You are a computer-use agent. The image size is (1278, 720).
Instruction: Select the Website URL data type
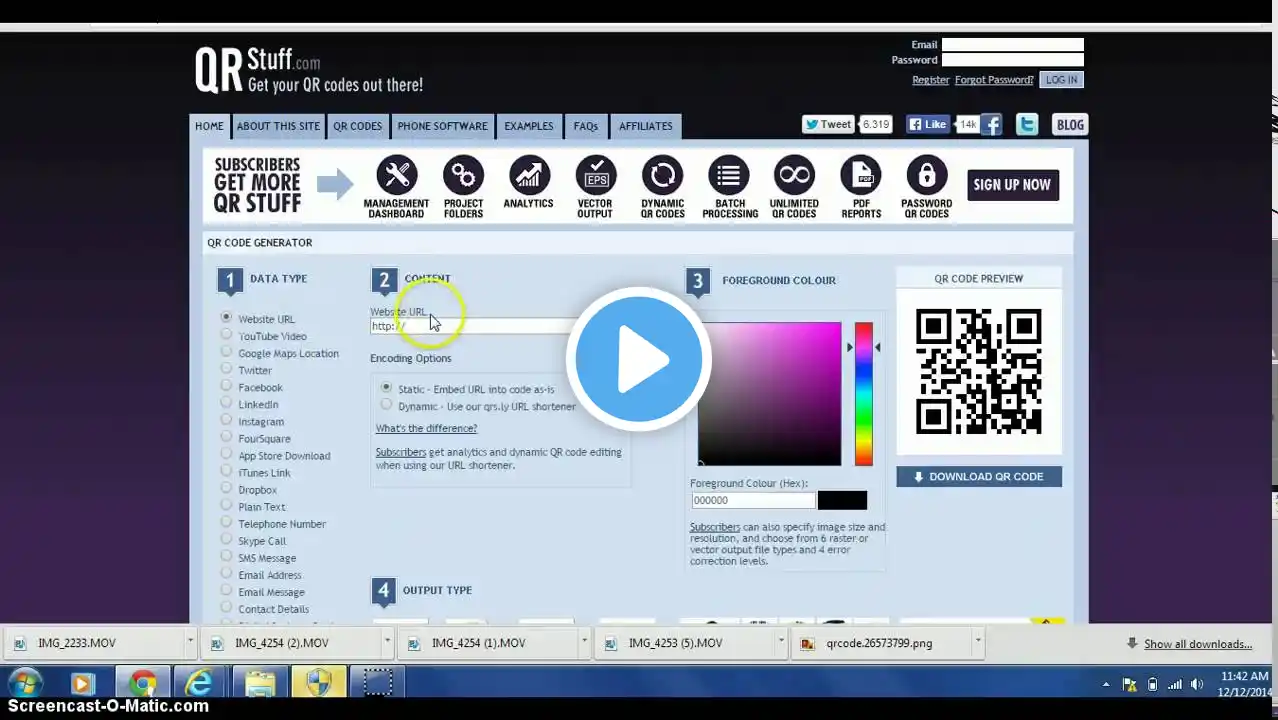[x=226, y=318]
